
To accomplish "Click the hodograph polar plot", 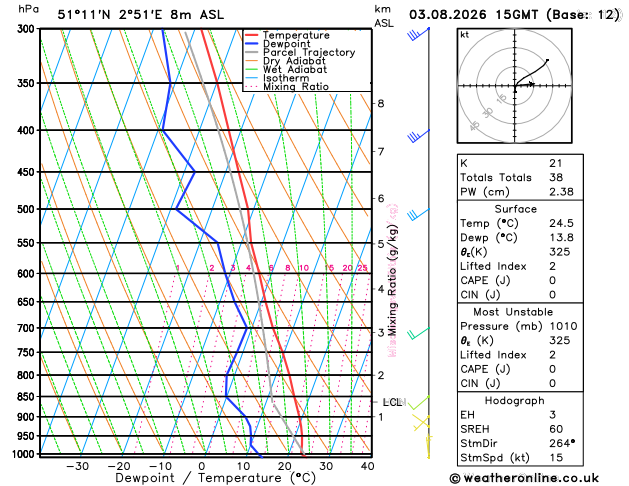I will click(515, 85).
